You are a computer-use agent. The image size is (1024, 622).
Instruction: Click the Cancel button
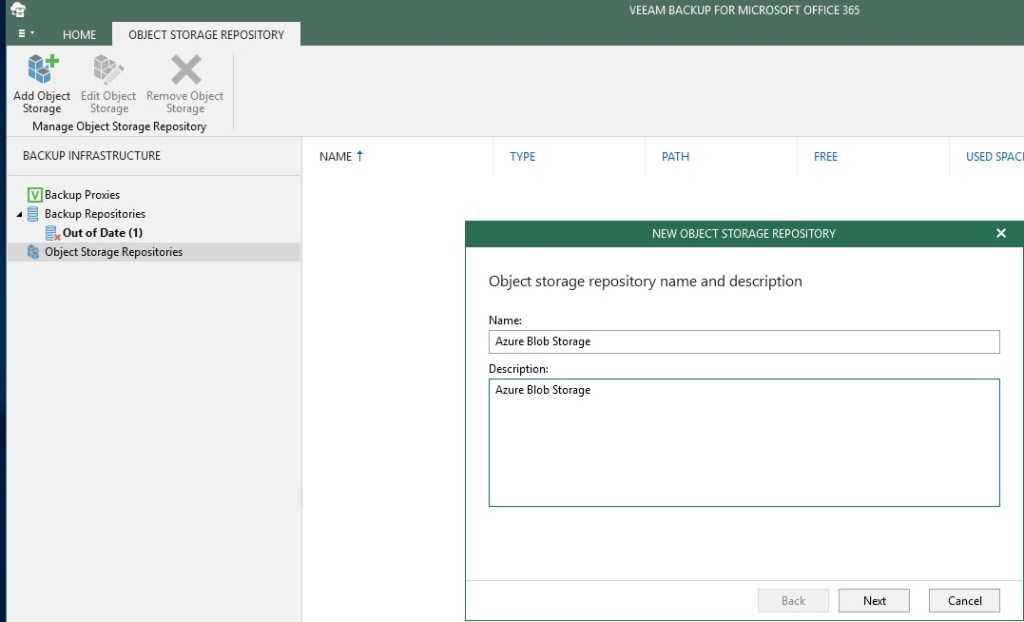(964, 600)
